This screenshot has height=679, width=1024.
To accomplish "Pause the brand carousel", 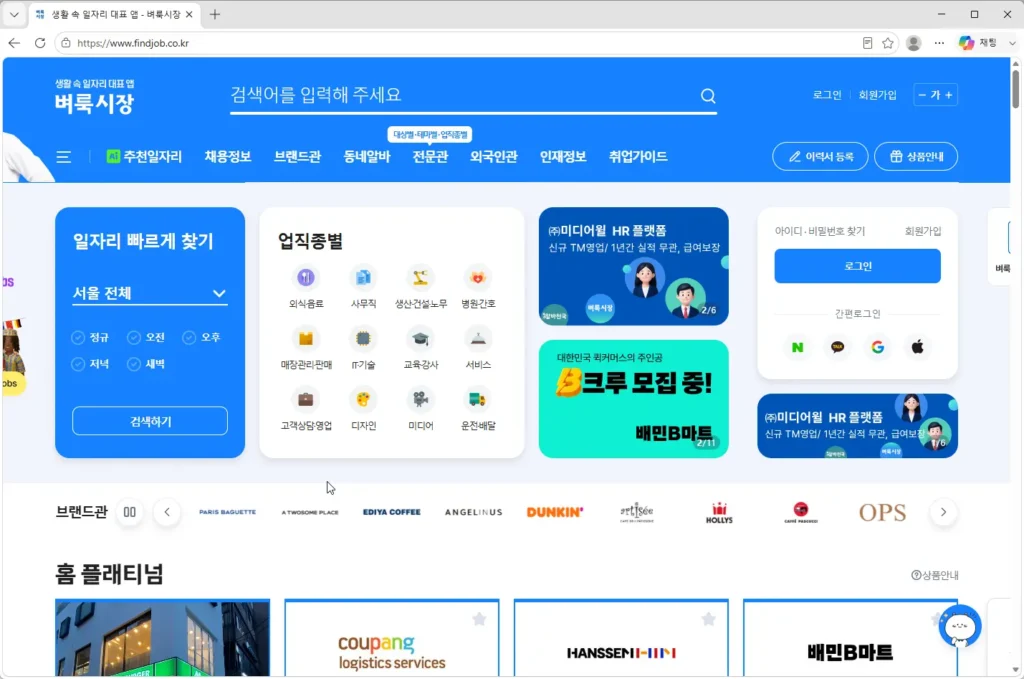I will (129, 512).
